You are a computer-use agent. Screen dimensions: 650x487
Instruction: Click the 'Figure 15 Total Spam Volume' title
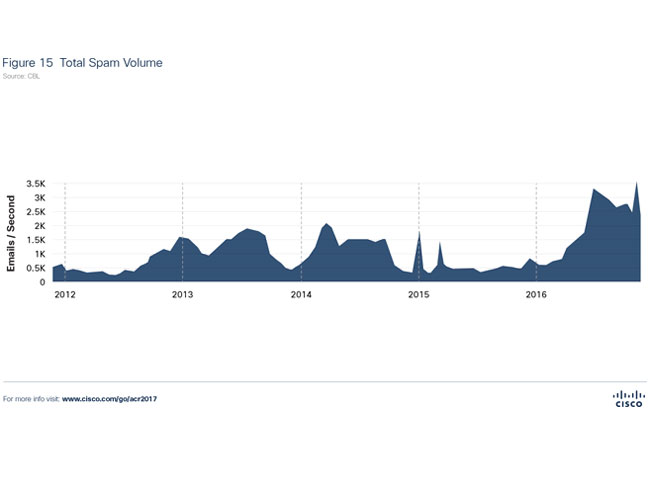coord(82,63)
